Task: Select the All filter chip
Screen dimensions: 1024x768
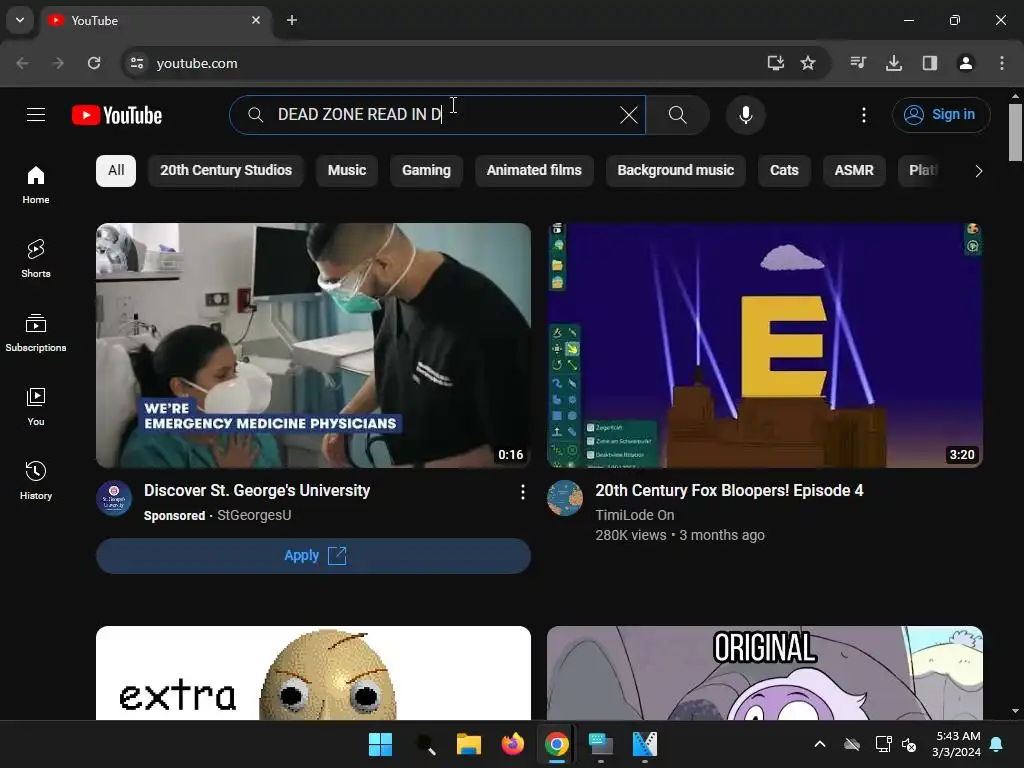Action: (x=116, y=170)
